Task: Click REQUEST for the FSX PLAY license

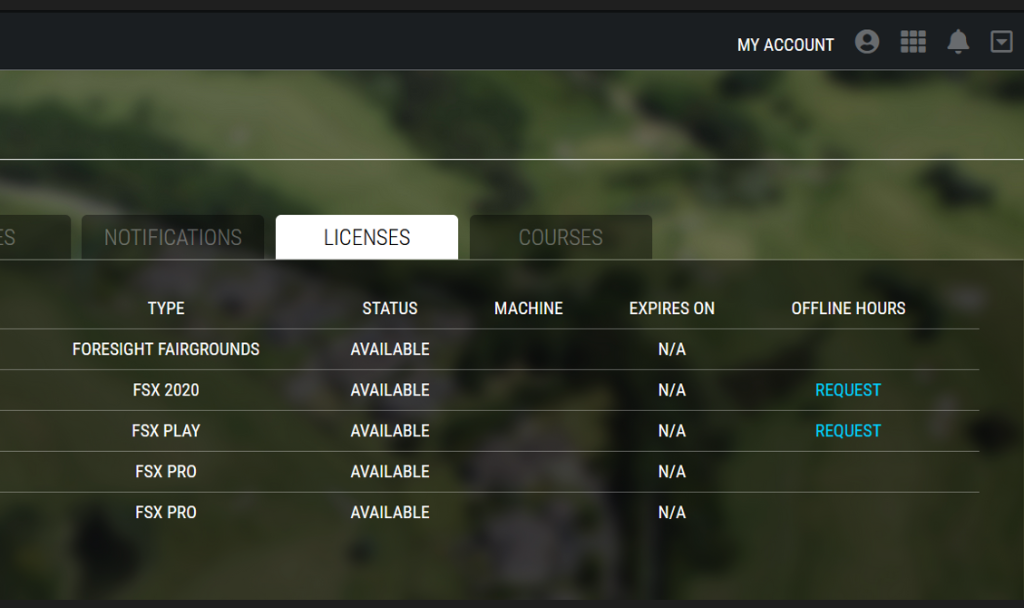Action: [x=848, y=431]
